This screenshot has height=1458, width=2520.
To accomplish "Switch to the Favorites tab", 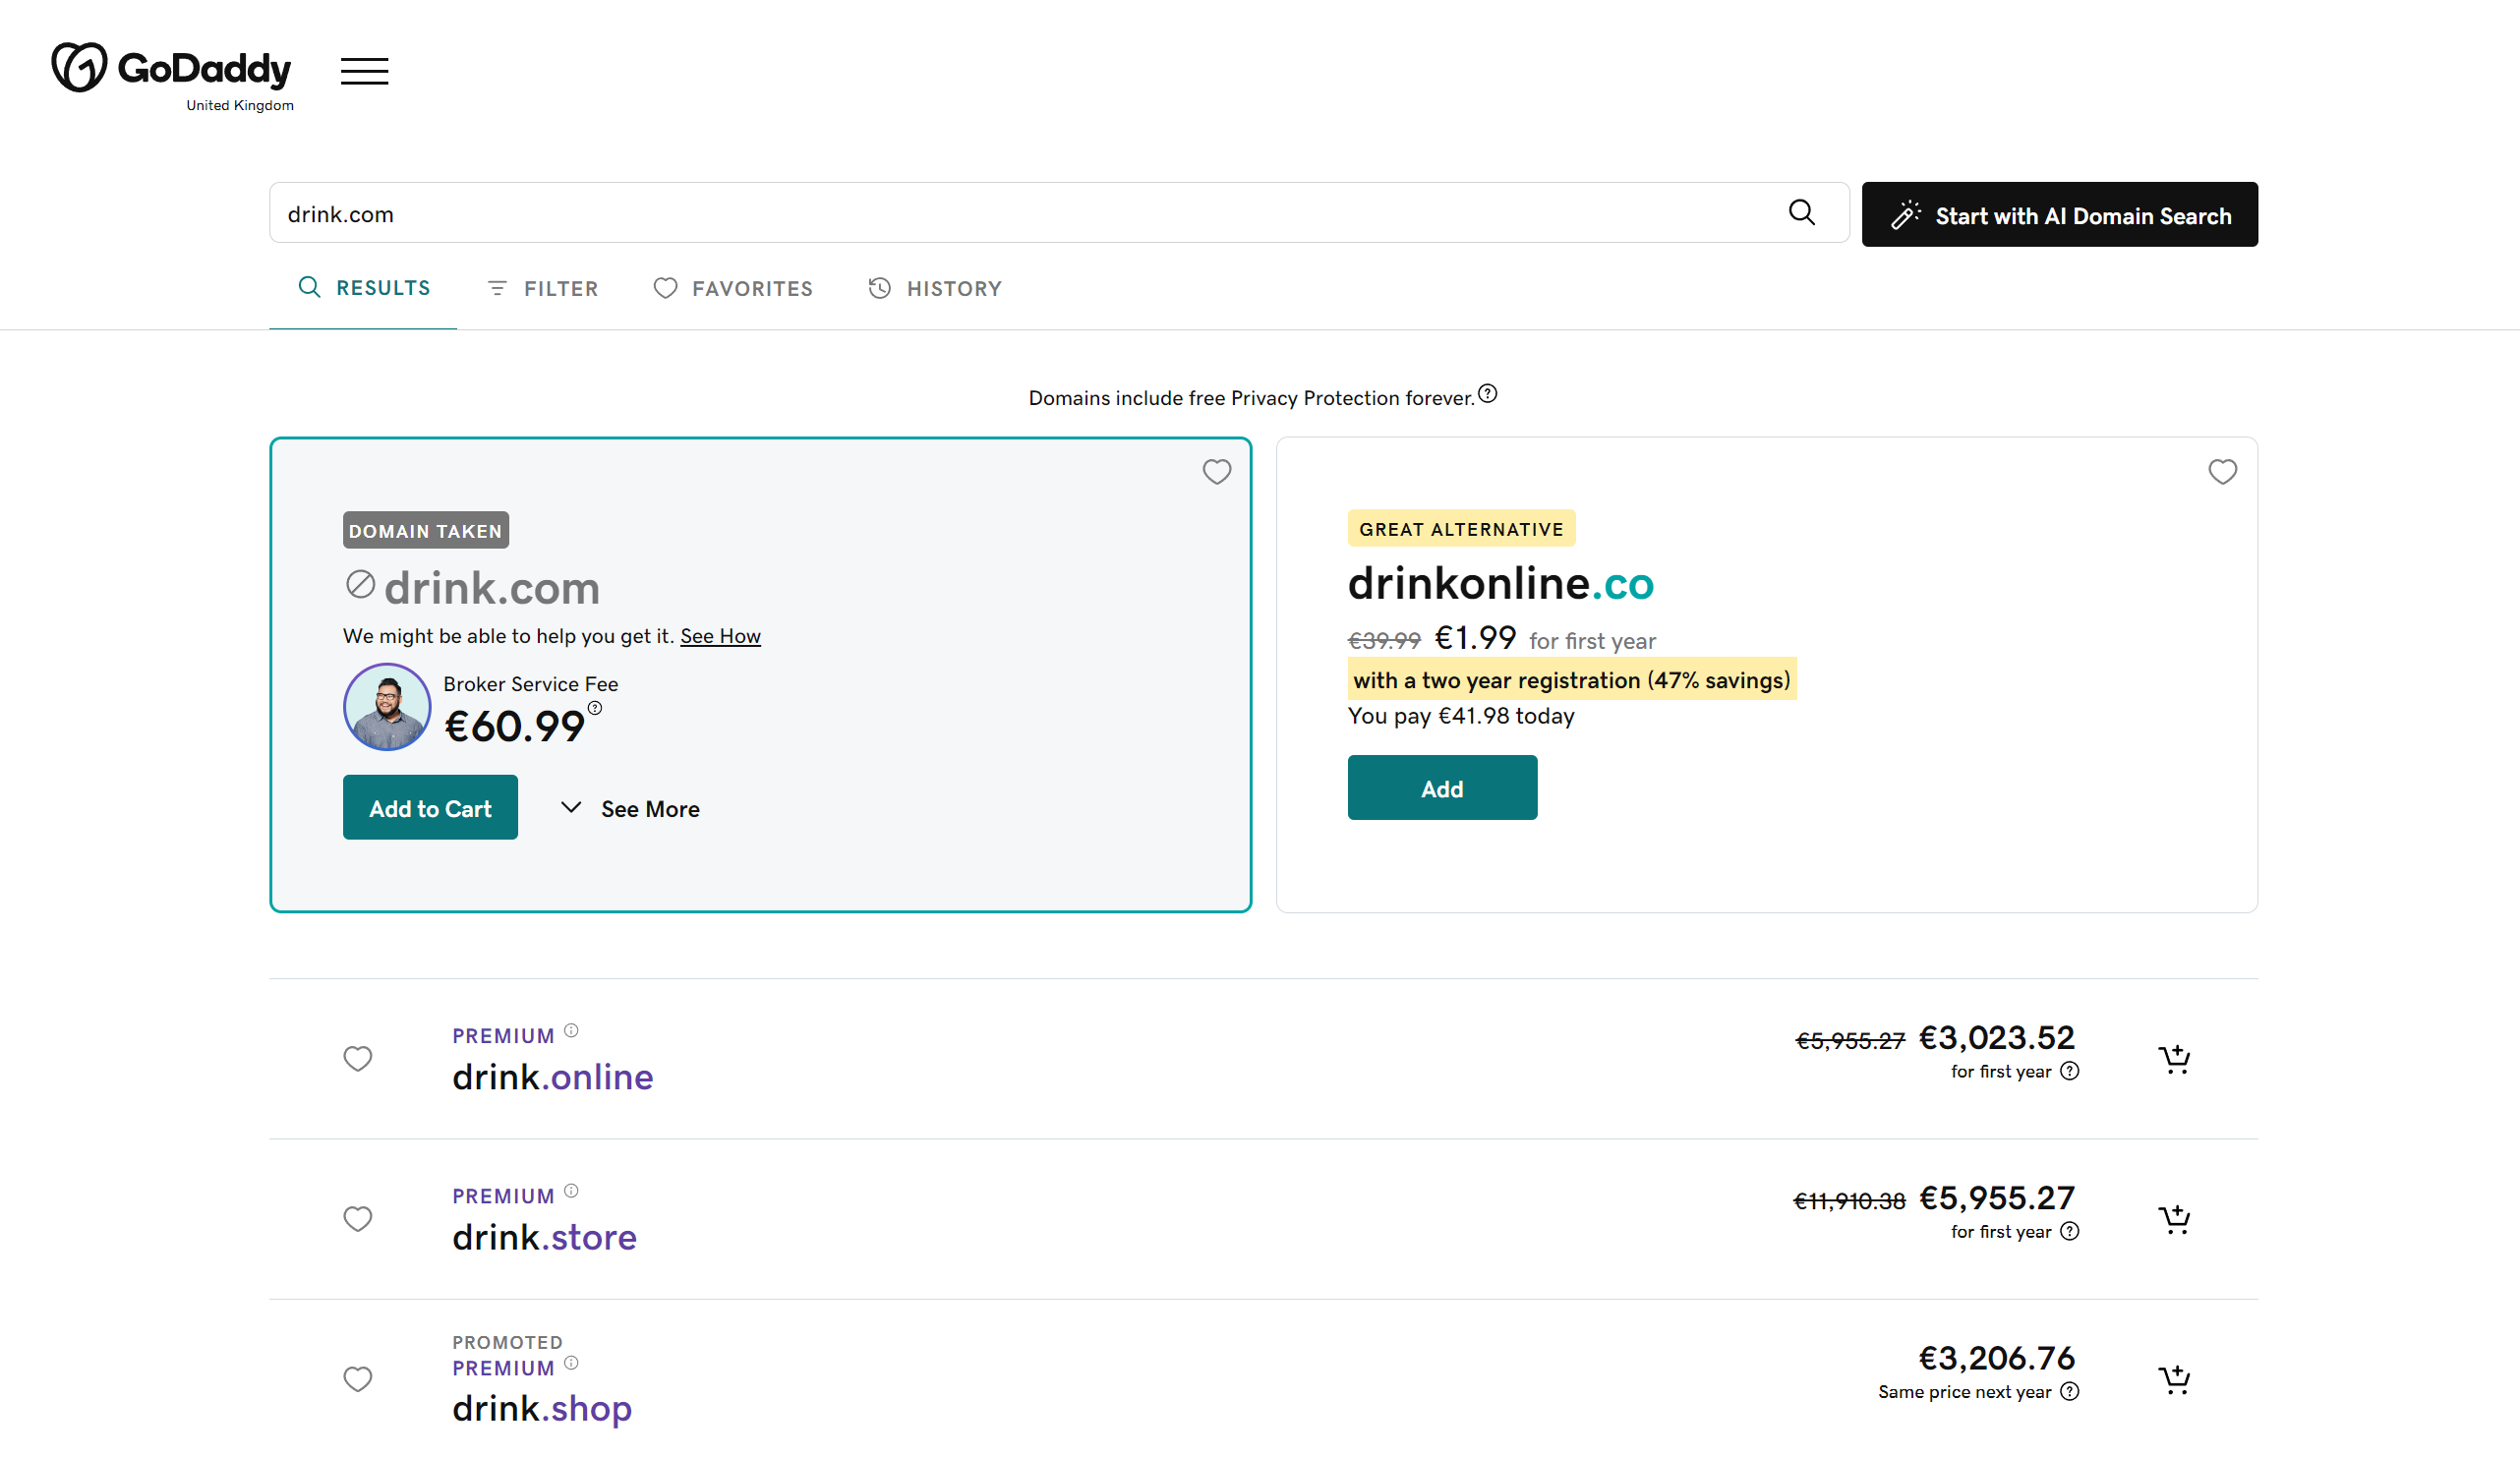I will [x=733, y=288].
